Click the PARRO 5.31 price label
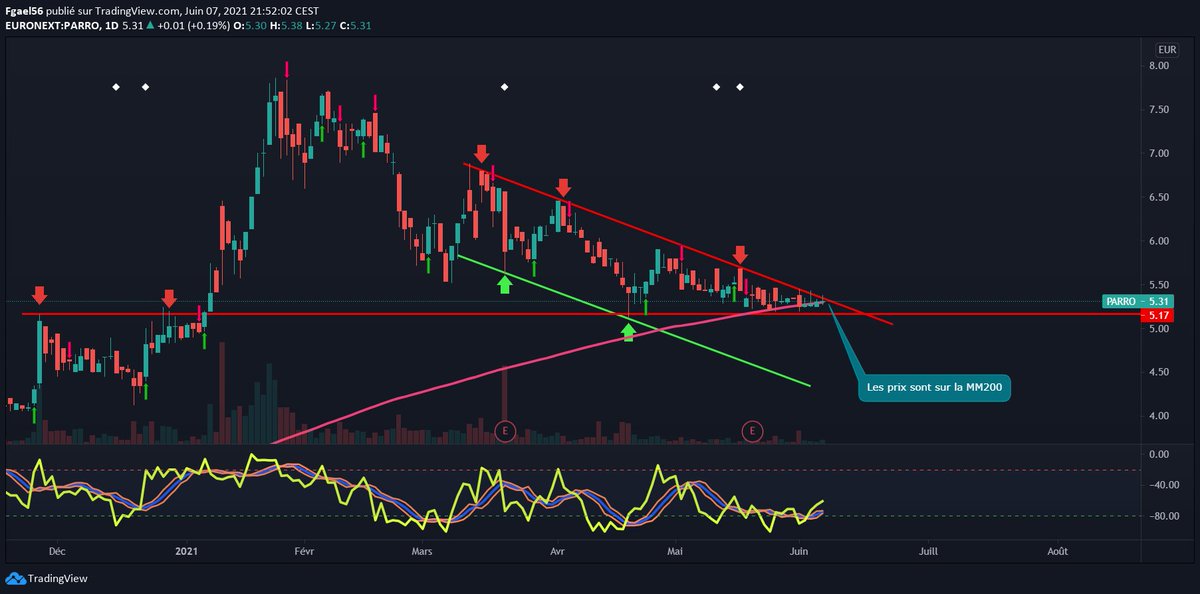Viewport: 1200px width, 594px height. tap(1136, 301)
